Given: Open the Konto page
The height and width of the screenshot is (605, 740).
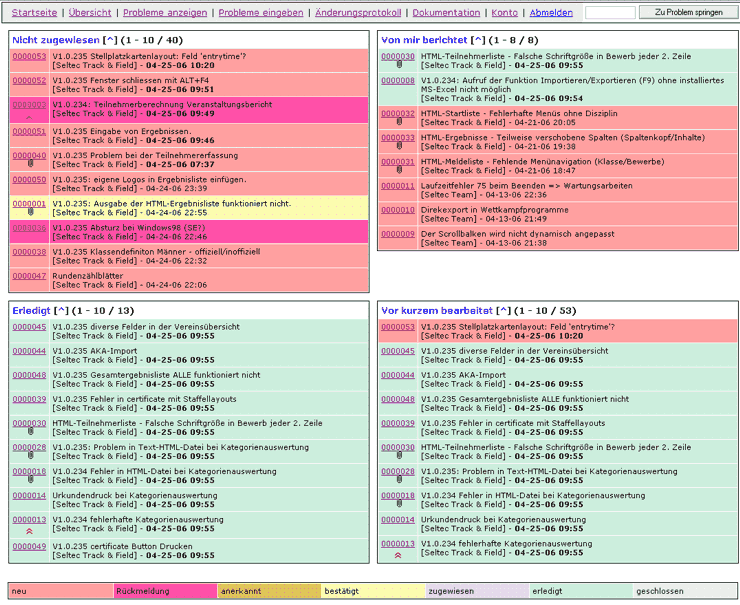Looking at the screenshot, I should [505, 13].
